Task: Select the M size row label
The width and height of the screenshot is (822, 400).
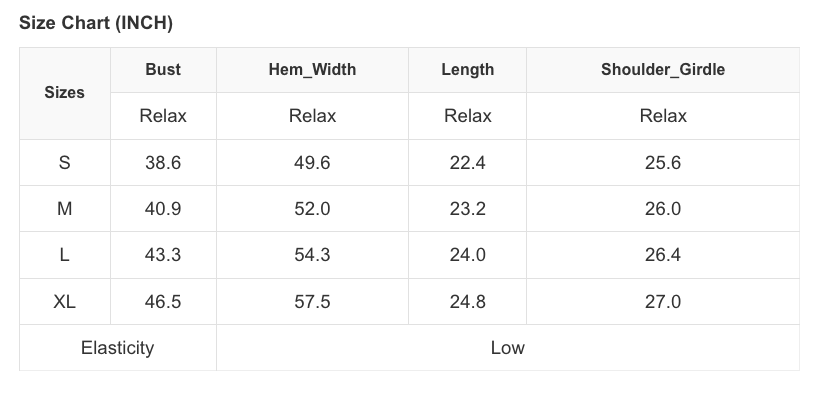Action: coord(65,209)
